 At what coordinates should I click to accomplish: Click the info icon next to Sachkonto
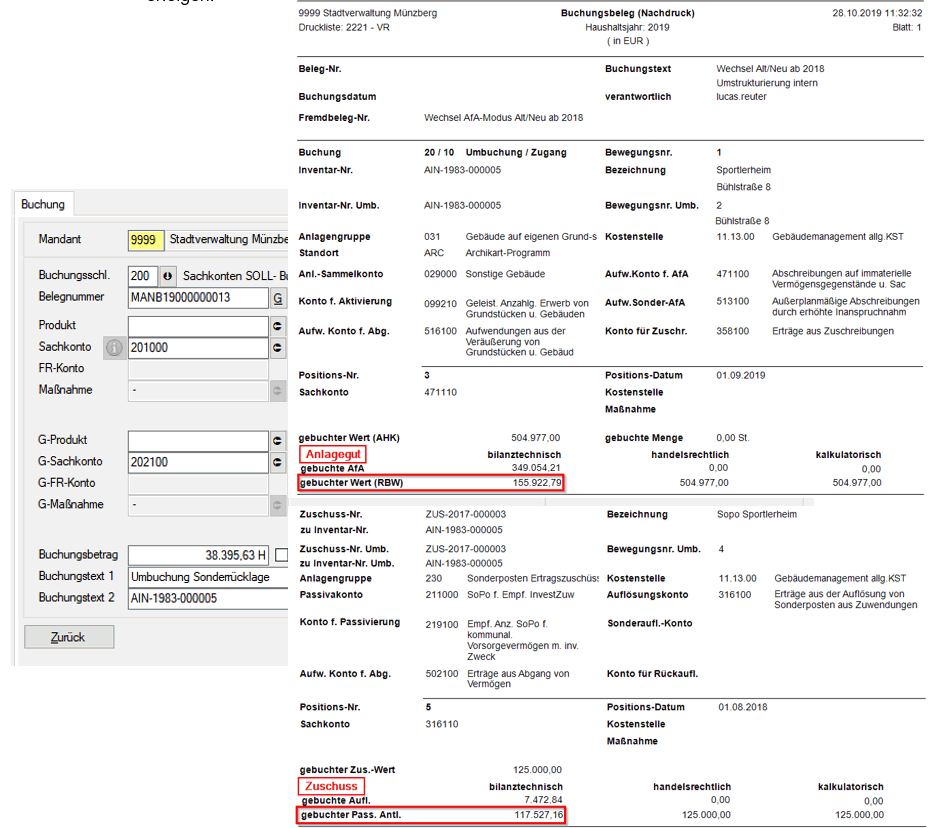point(114,348)
